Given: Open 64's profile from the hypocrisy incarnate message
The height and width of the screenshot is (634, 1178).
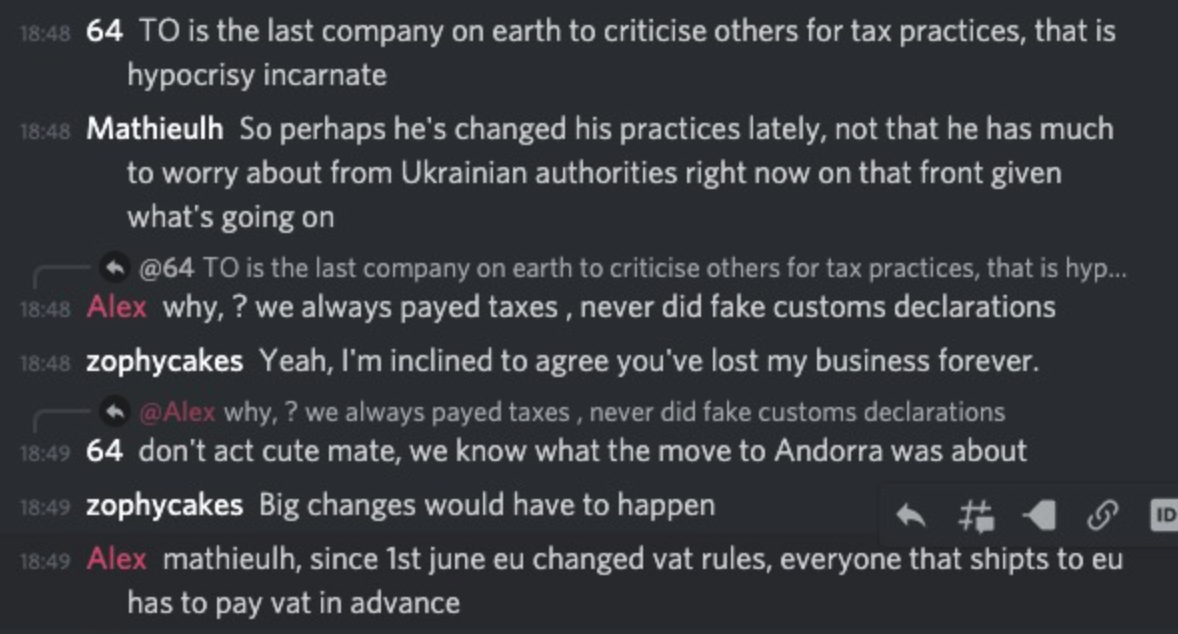Looking at the screenshot, I should coord(104,31).
